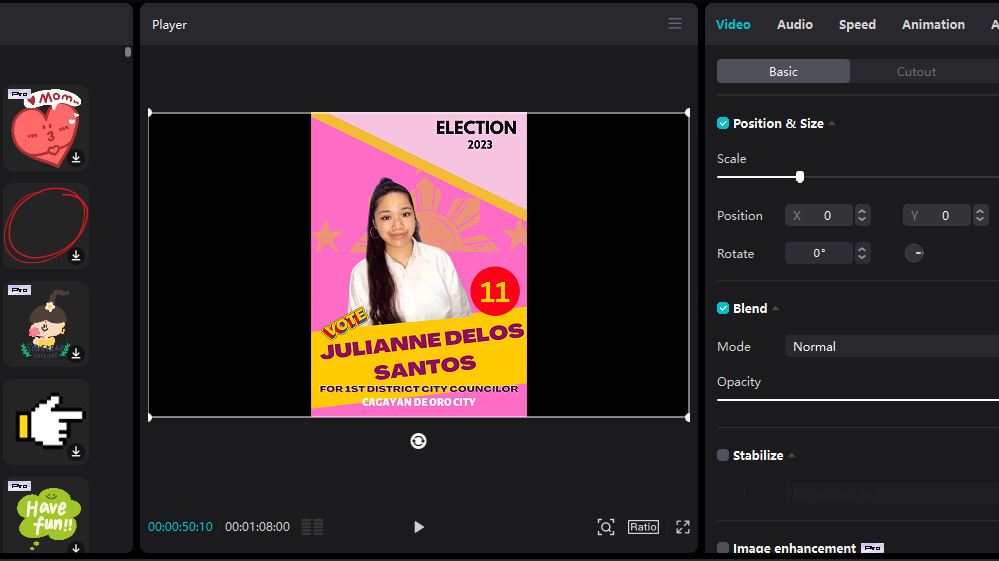Click the sticker panel scrollbar
Image resolution: width=999 pixels, height=561 pixels.
(x=128, y=52)
